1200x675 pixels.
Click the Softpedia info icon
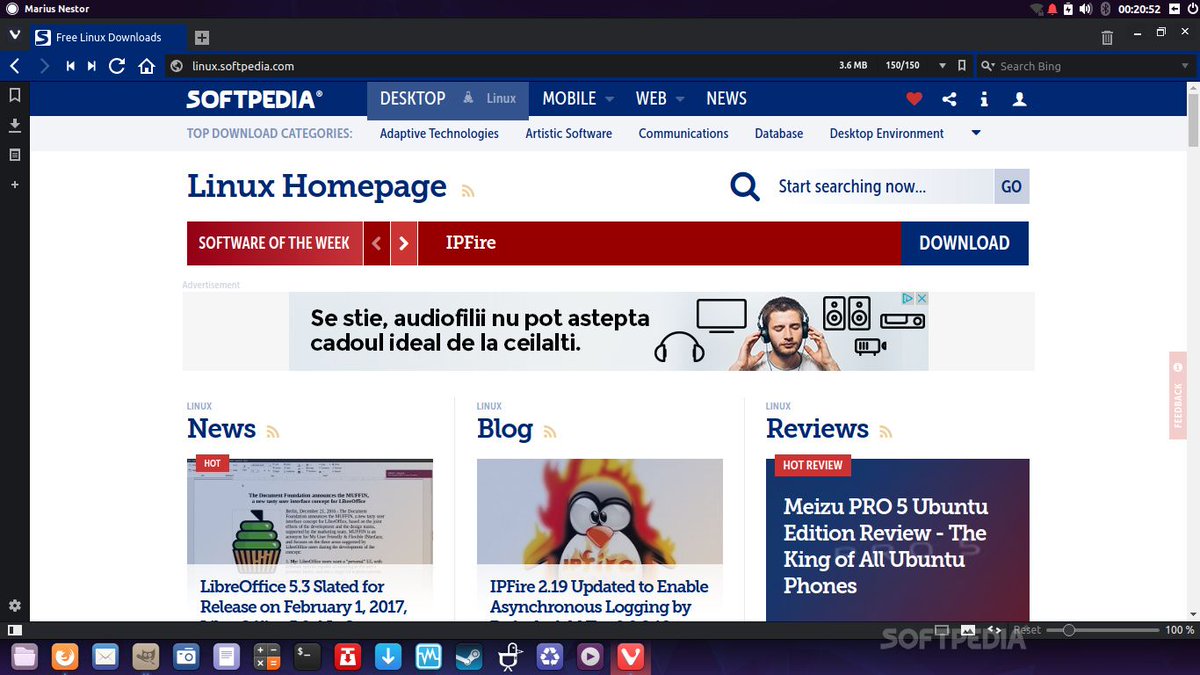(984, 99)
